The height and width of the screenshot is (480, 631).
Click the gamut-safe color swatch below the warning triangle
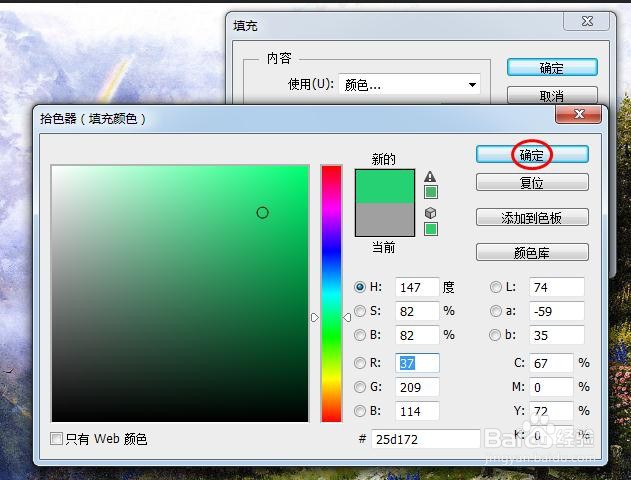click(x=431, y=192)
